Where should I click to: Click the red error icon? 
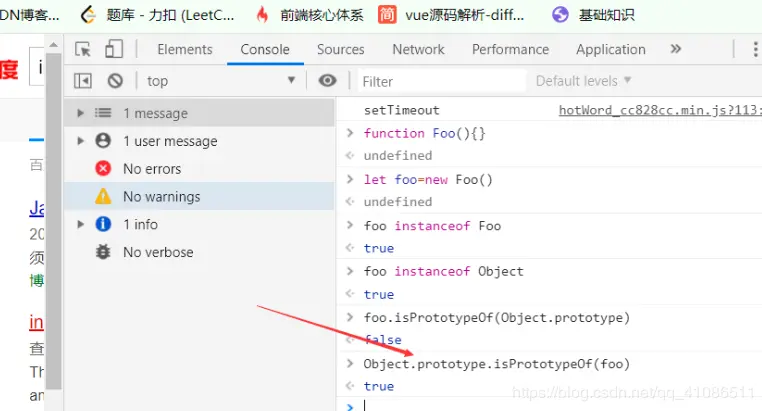pos(103,168)
